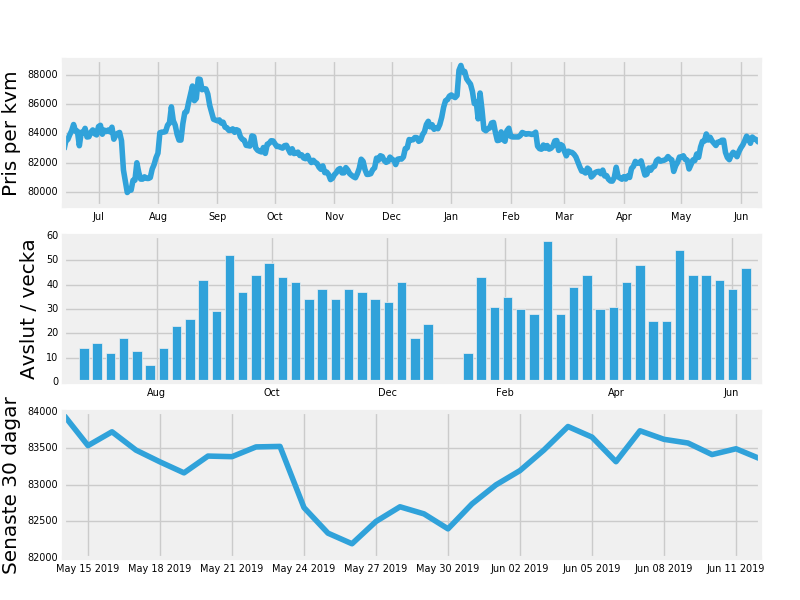This screenshot has height=600, width=800.
Task: Click the 'Avslut / vecka' axis title
Action: [x=28, y=309]
